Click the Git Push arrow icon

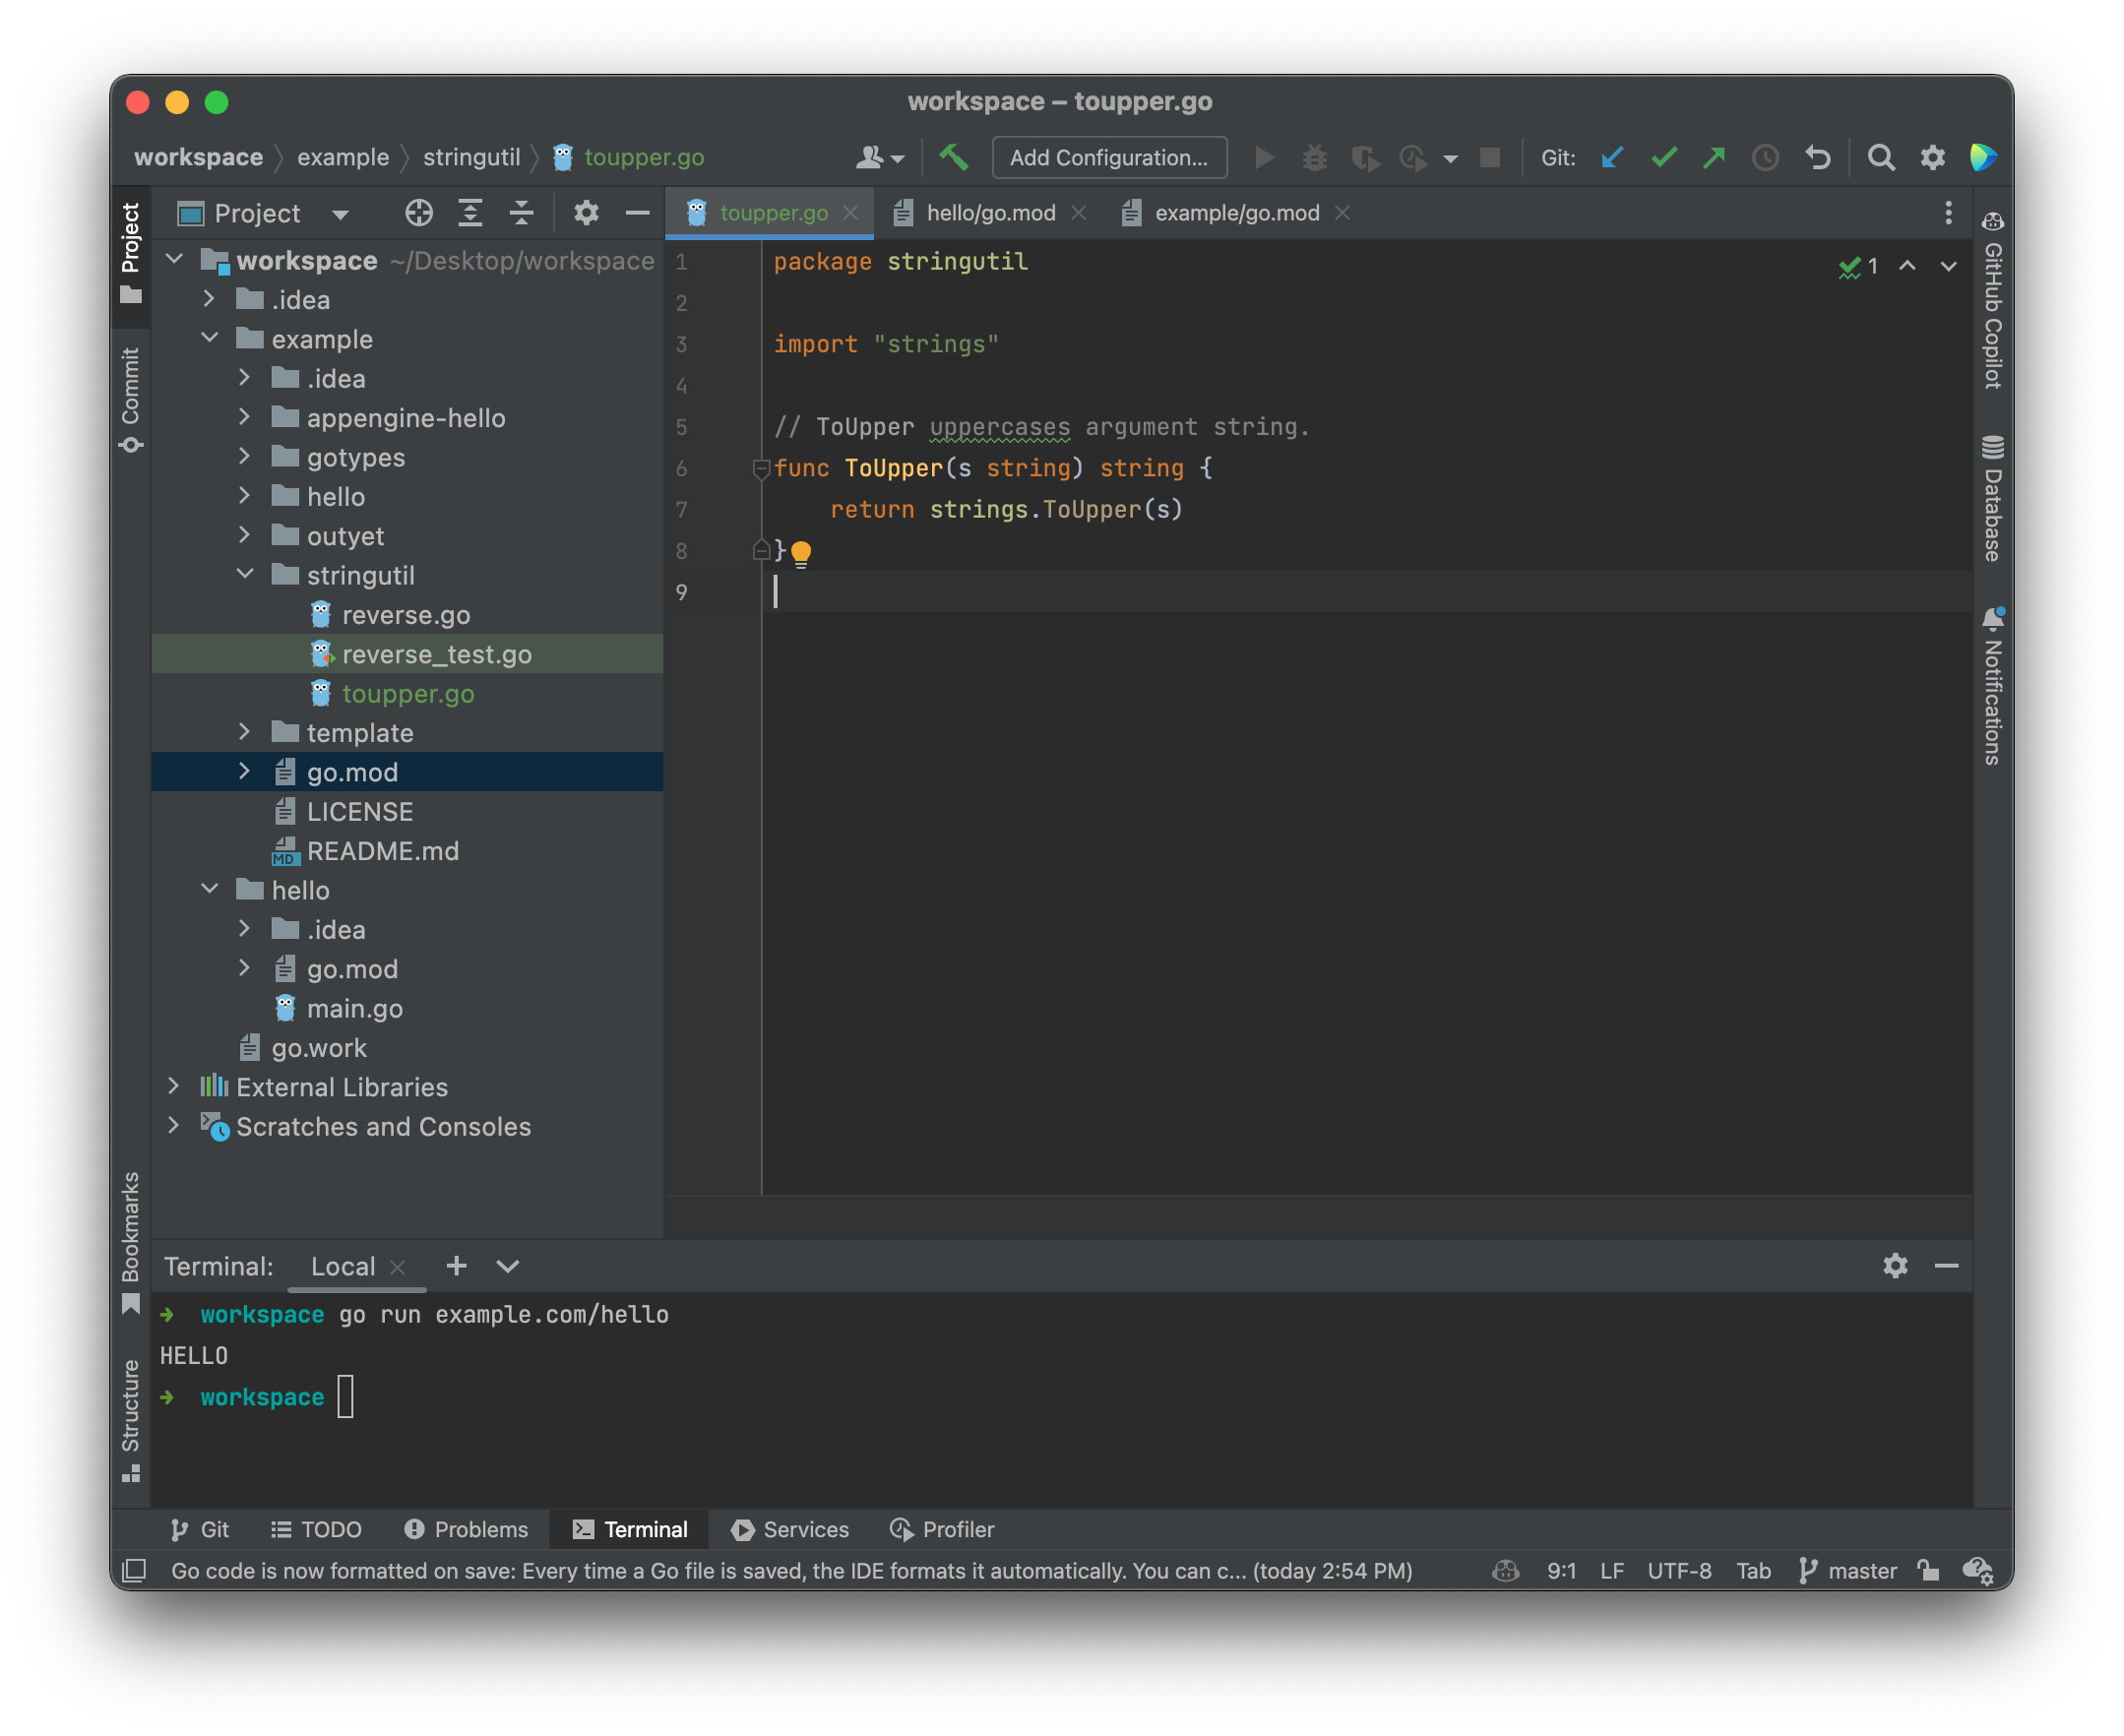pos(1714,157)
